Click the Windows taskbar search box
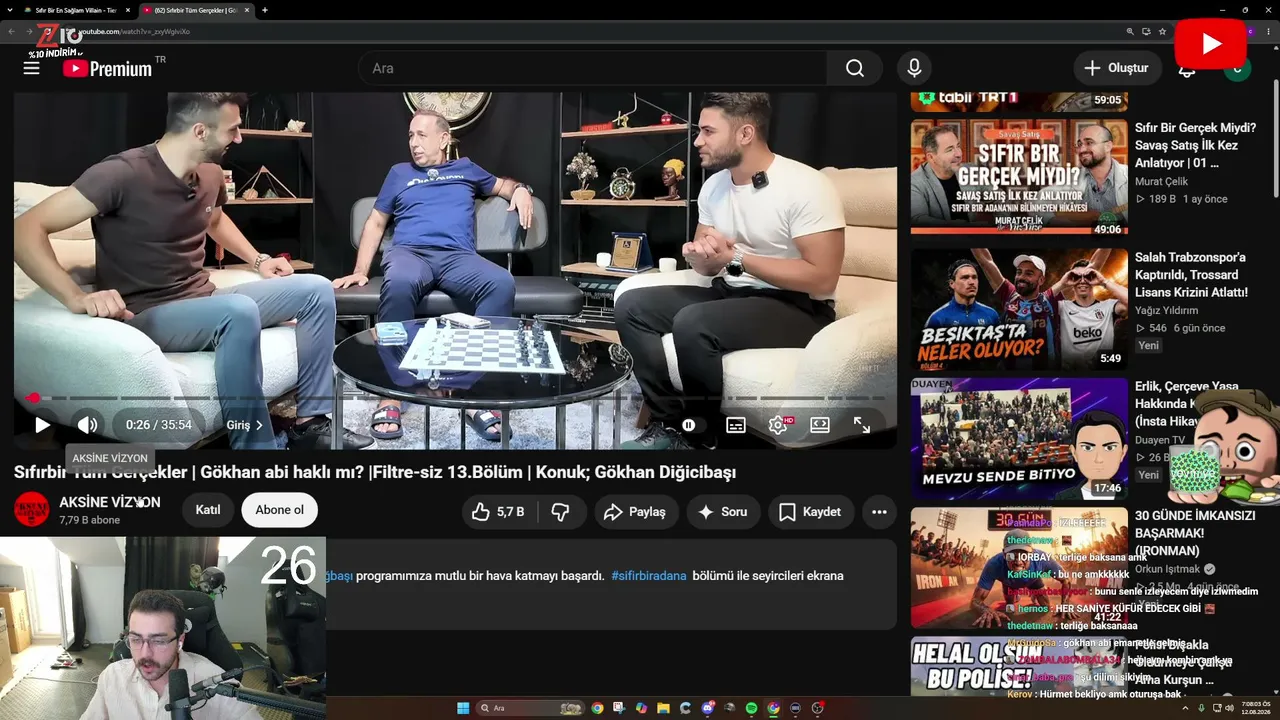 [529, 708]
